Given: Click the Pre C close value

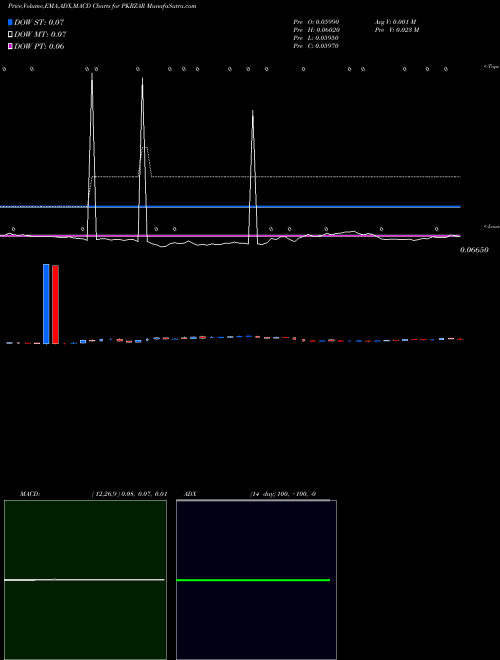Looking at the screenshot, I should [x=316, y=46].
